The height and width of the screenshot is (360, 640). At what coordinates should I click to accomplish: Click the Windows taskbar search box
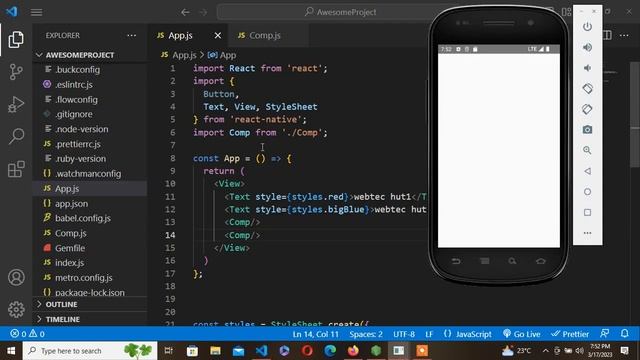tap(90, 351)
